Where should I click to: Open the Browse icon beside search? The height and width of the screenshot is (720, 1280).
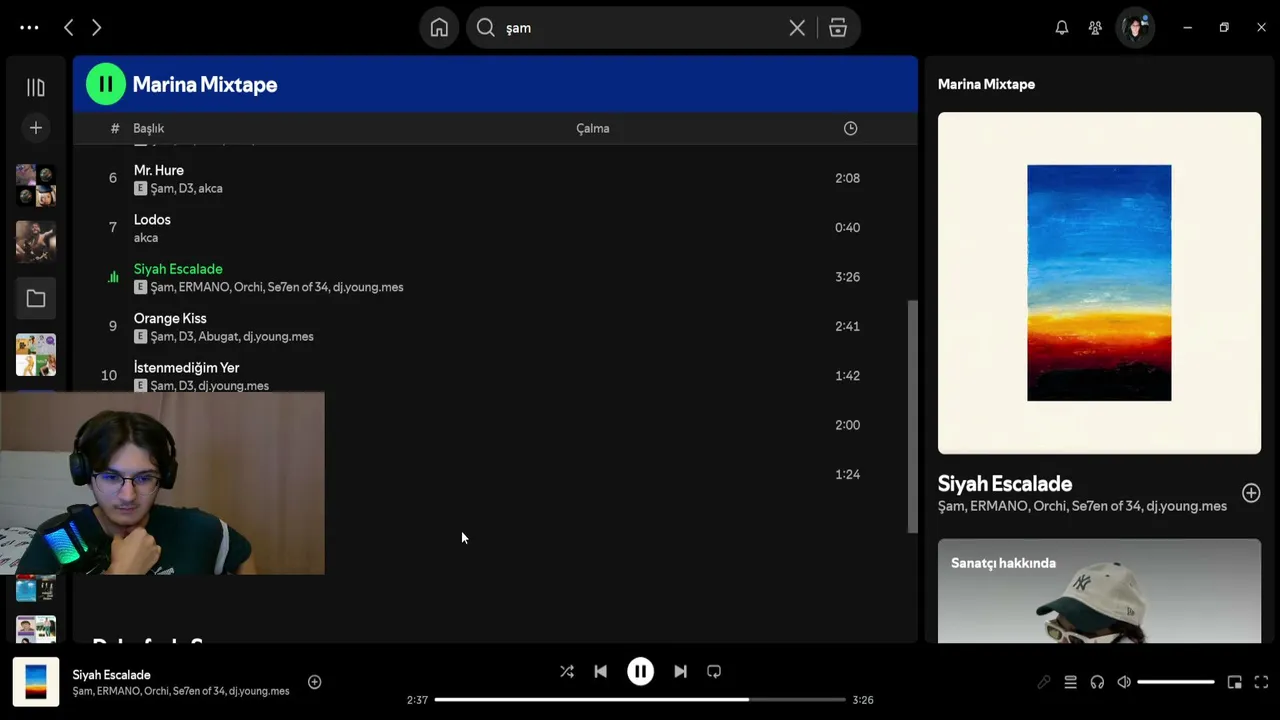[838, 28]
